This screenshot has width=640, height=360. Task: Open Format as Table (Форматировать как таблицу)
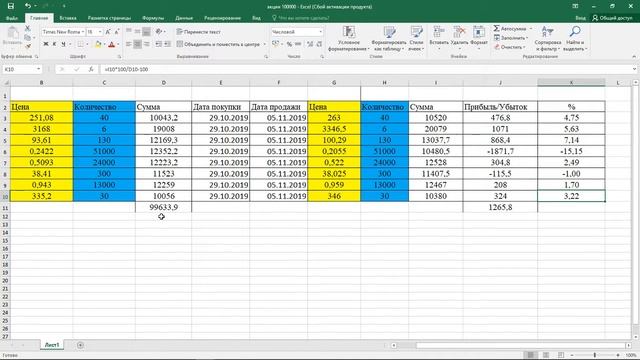point(389,38)
